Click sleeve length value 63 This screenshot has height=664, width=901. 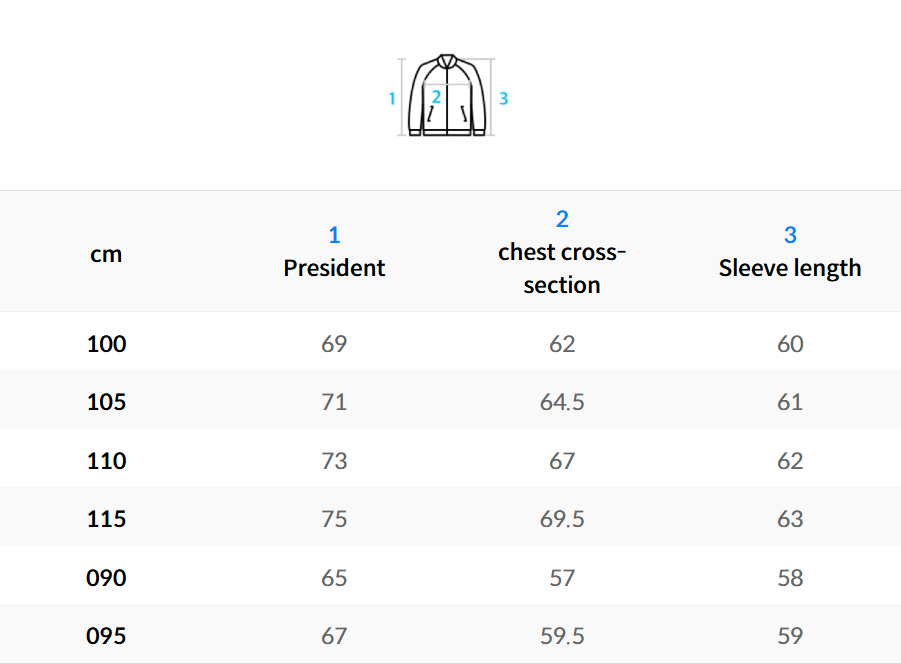pyautogui.click(x=790, y=519)
